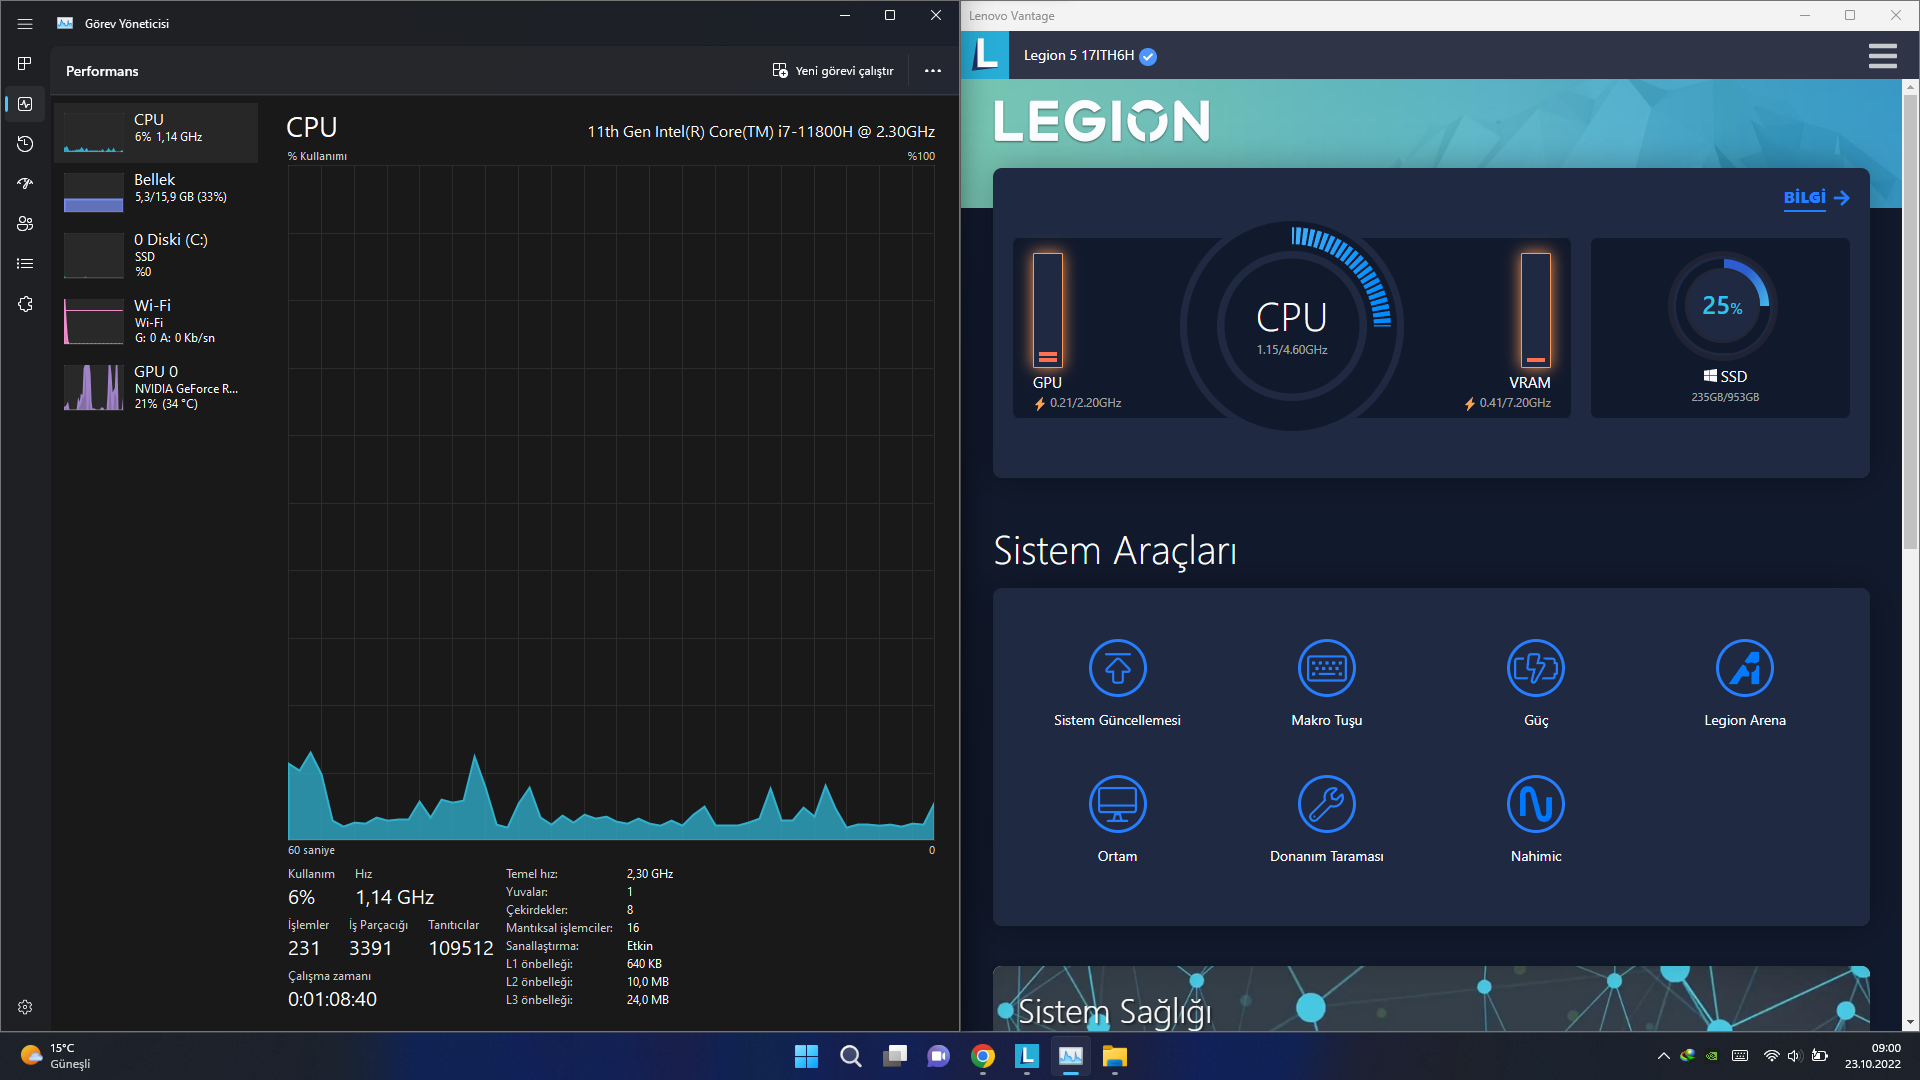
Task: Click Yeni görevi çalıştır button
Action: pyautogui.click(x=833, y=71)
